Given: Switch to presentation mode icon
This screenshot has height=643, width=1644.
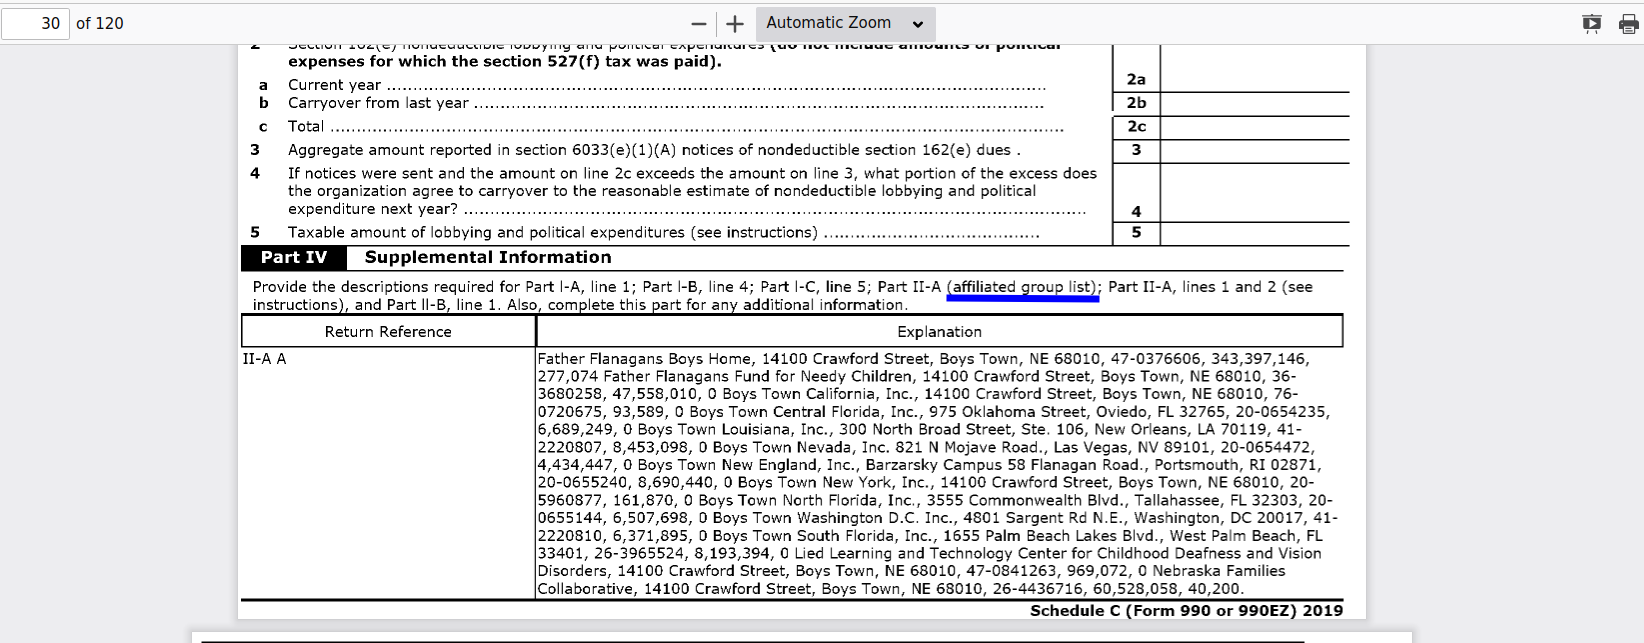Looking at the screenshot, I should [1592, 23].
